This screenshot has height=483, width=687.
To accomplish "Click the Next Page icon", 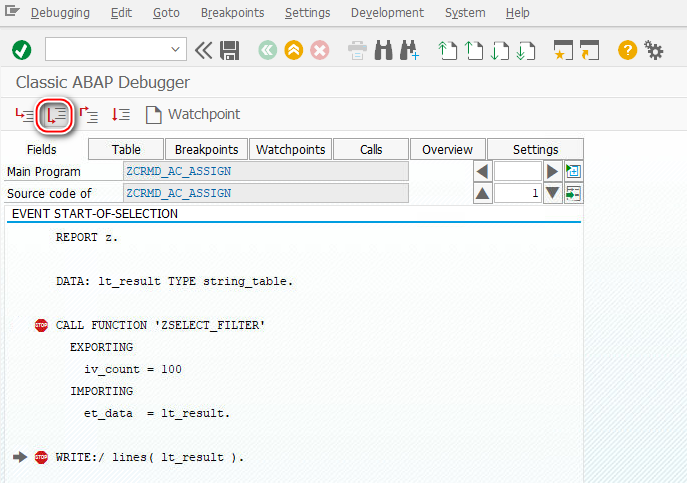I will [500, 50].
